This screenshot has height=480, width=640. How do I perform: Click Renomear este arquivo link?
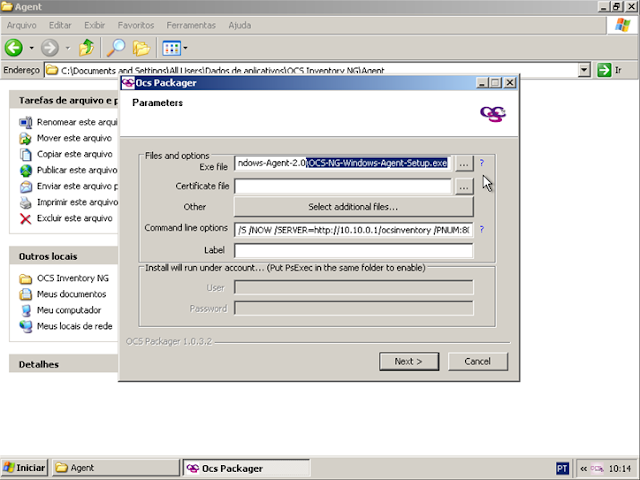point(68,122)
